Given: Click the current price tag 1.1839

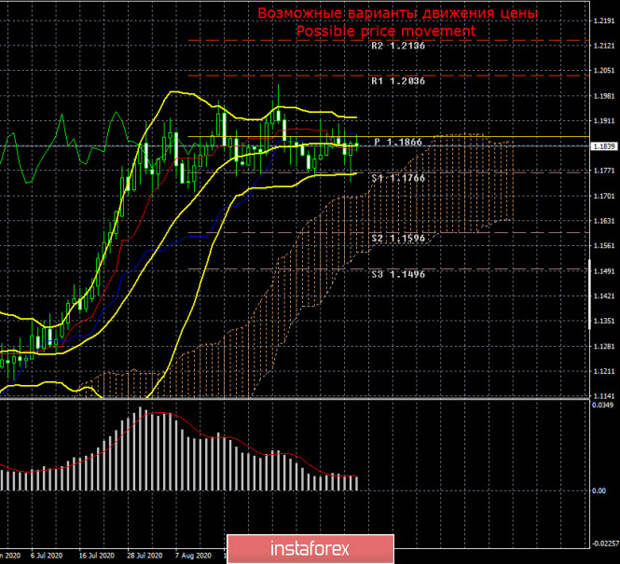Looking at the screenshot, I should (604, 146).
